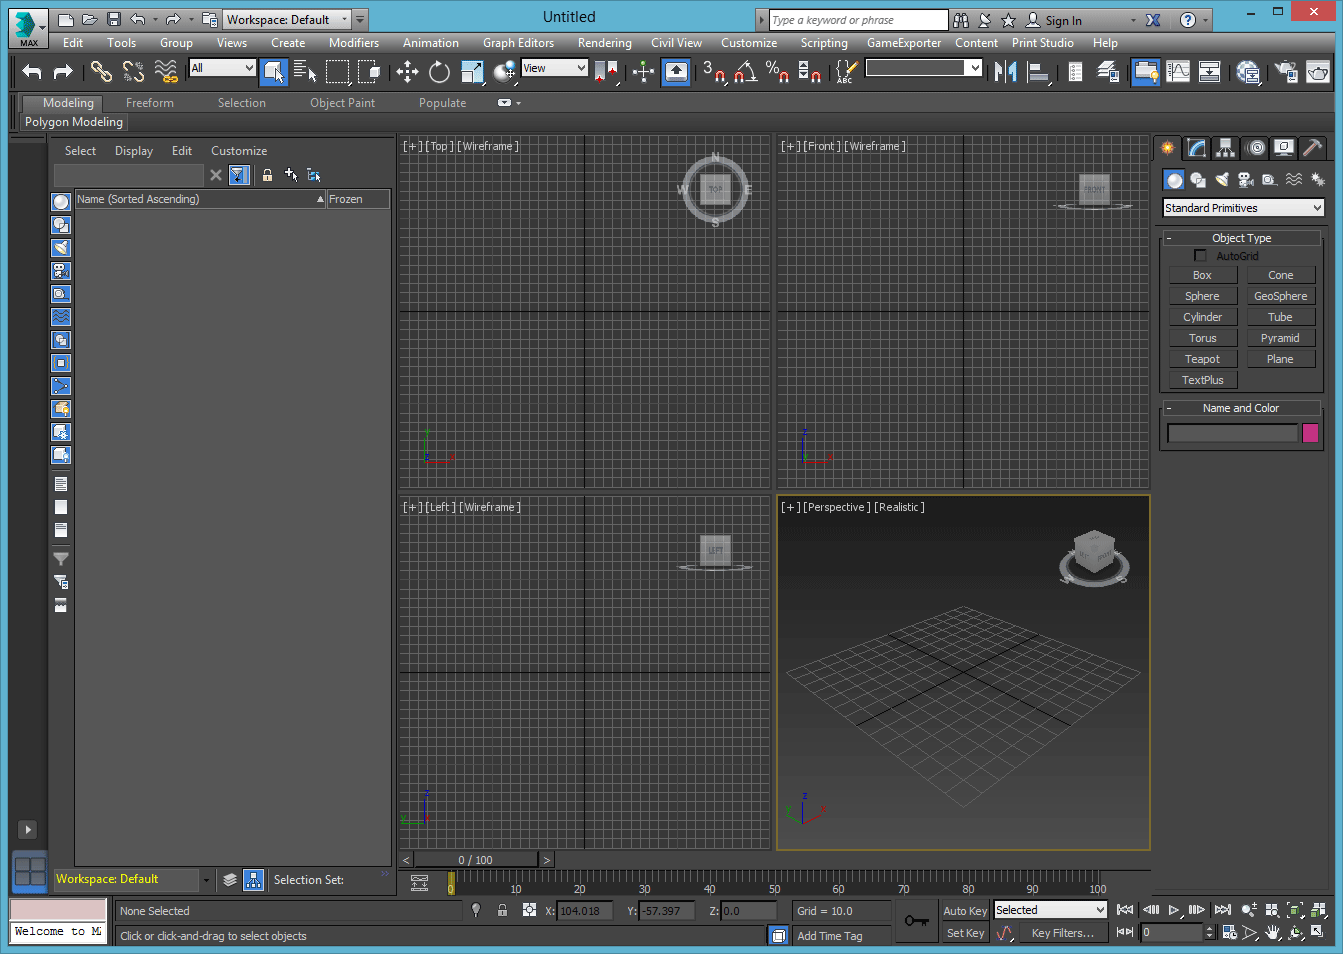The width and height of the screenshot is (1343, 954).
Task: Select the Select and Link tool
Action: (101, 71)
